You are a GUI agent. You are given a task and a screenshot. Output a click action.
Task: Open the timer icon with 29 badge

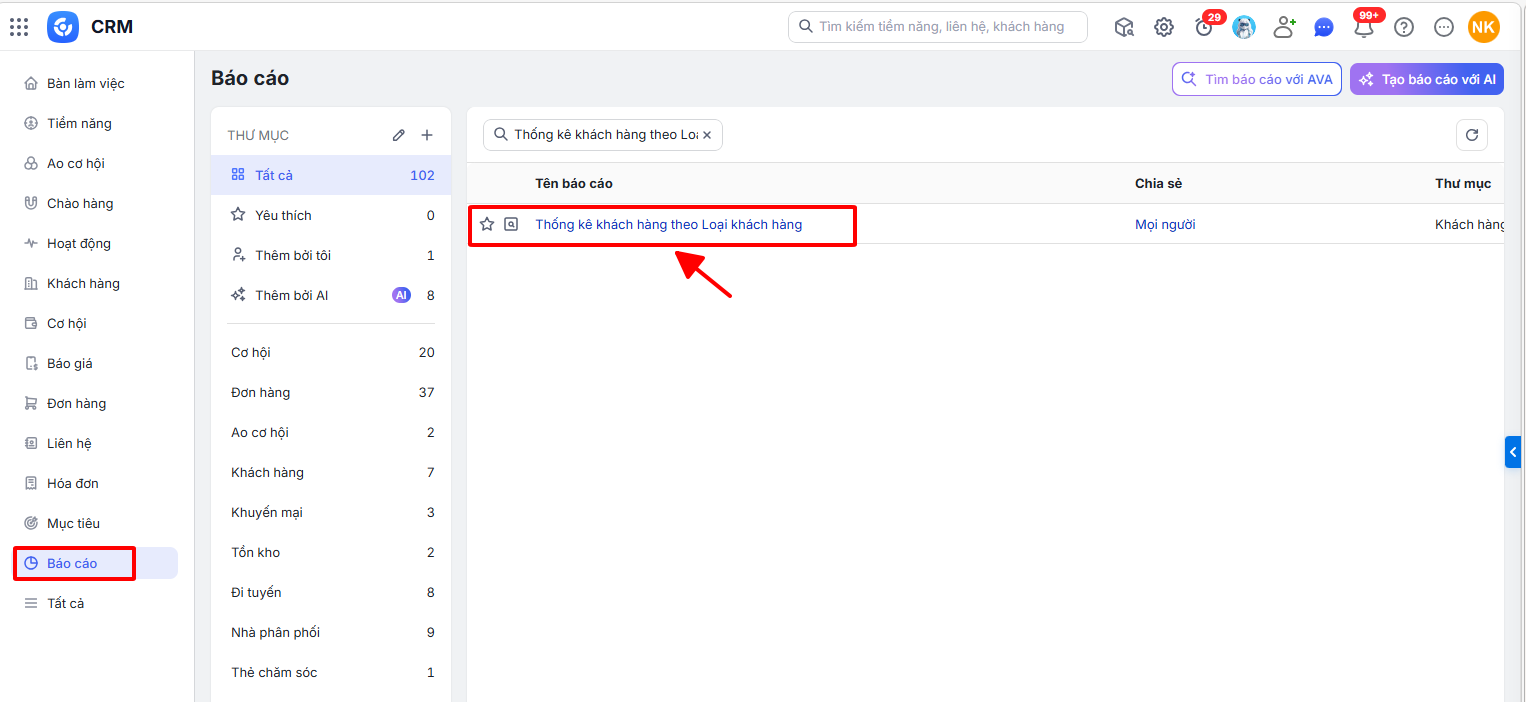(1204, 27)
